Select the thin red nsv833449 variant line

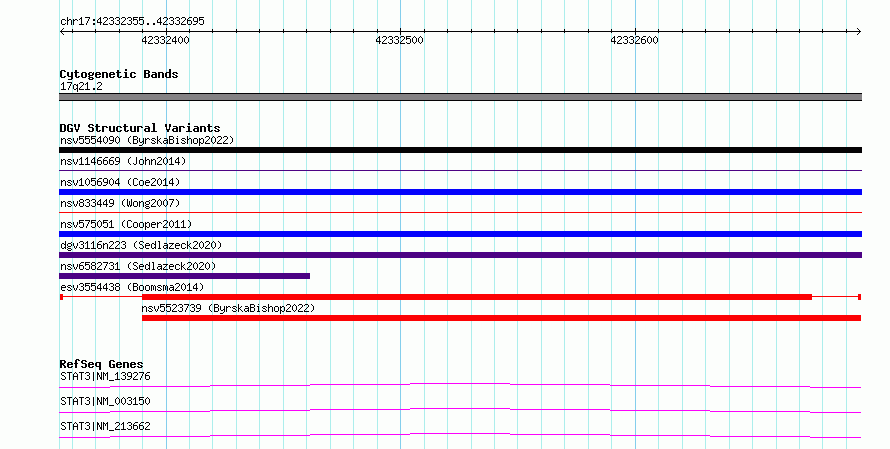(x=460, y=212)
